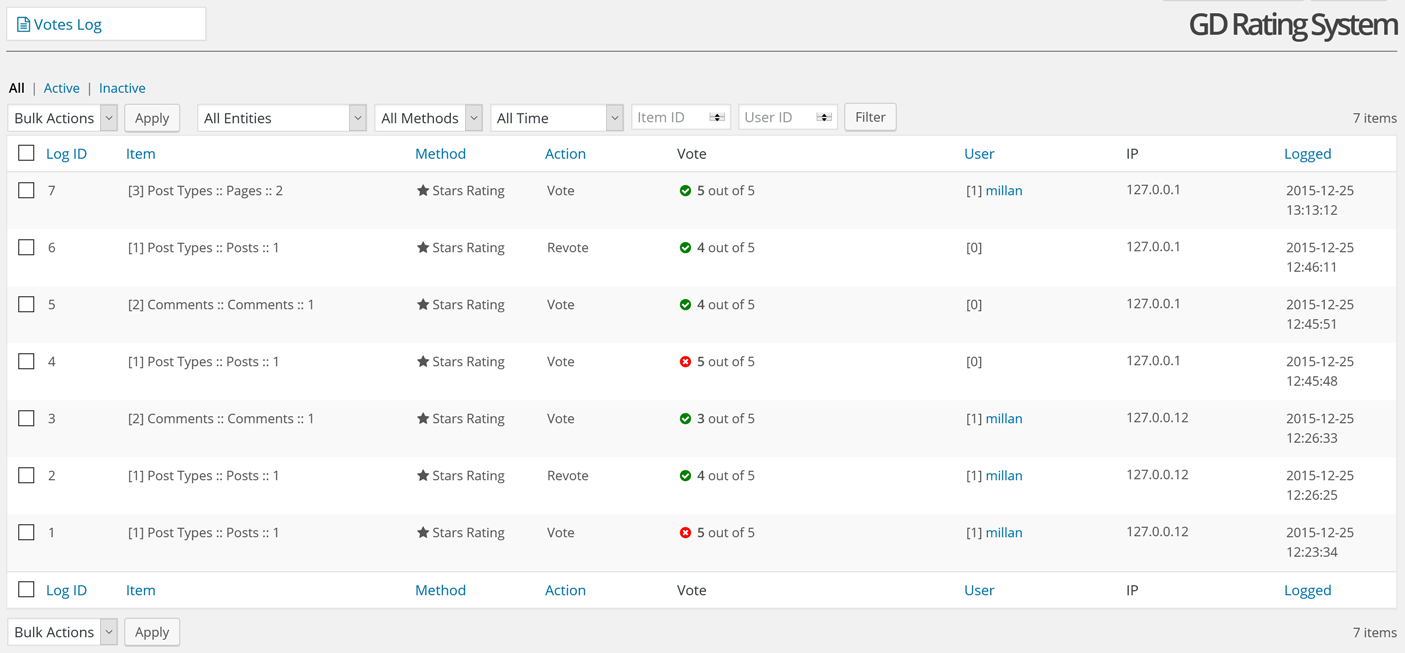Click green check icon in log 5 row

(685, 305)
